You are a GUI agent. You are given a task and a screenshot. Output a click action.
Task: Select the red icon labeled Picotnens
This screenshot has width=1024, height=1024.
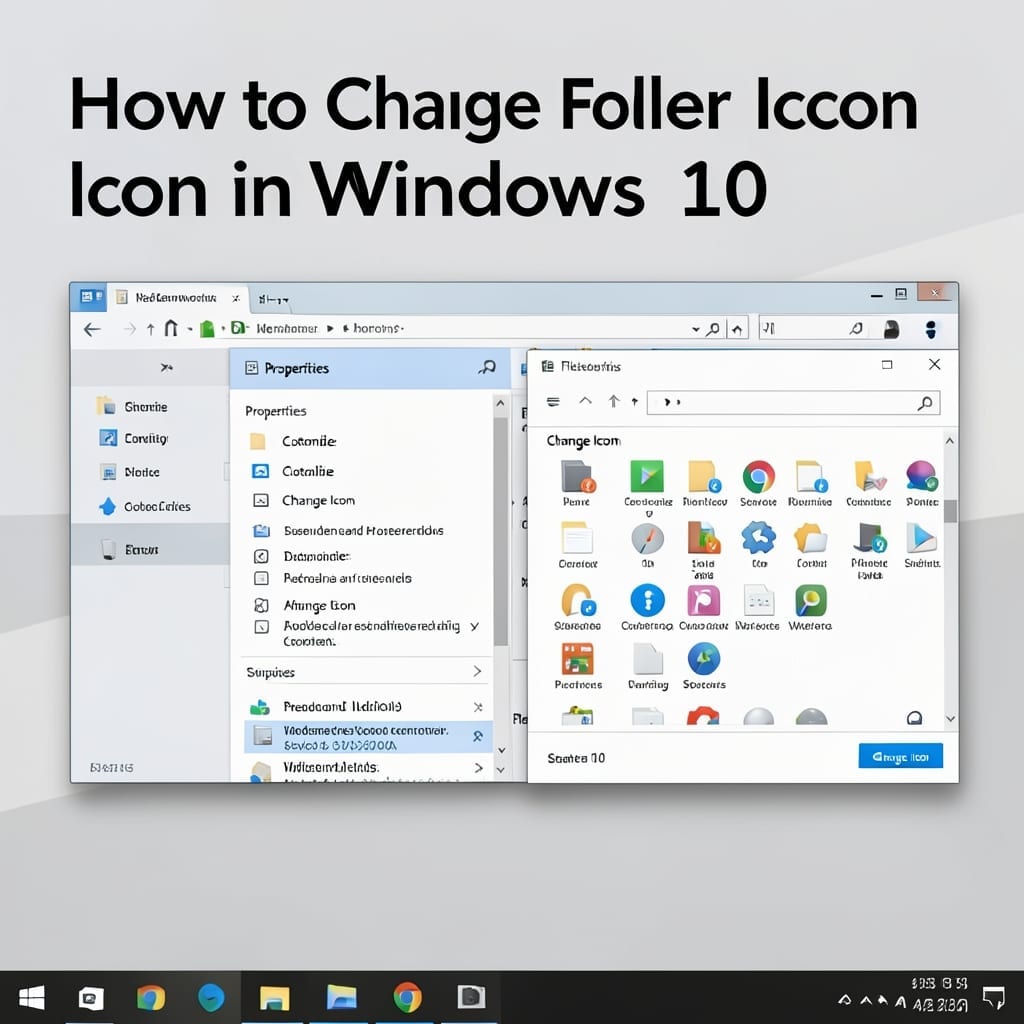[x=577, y=659]
